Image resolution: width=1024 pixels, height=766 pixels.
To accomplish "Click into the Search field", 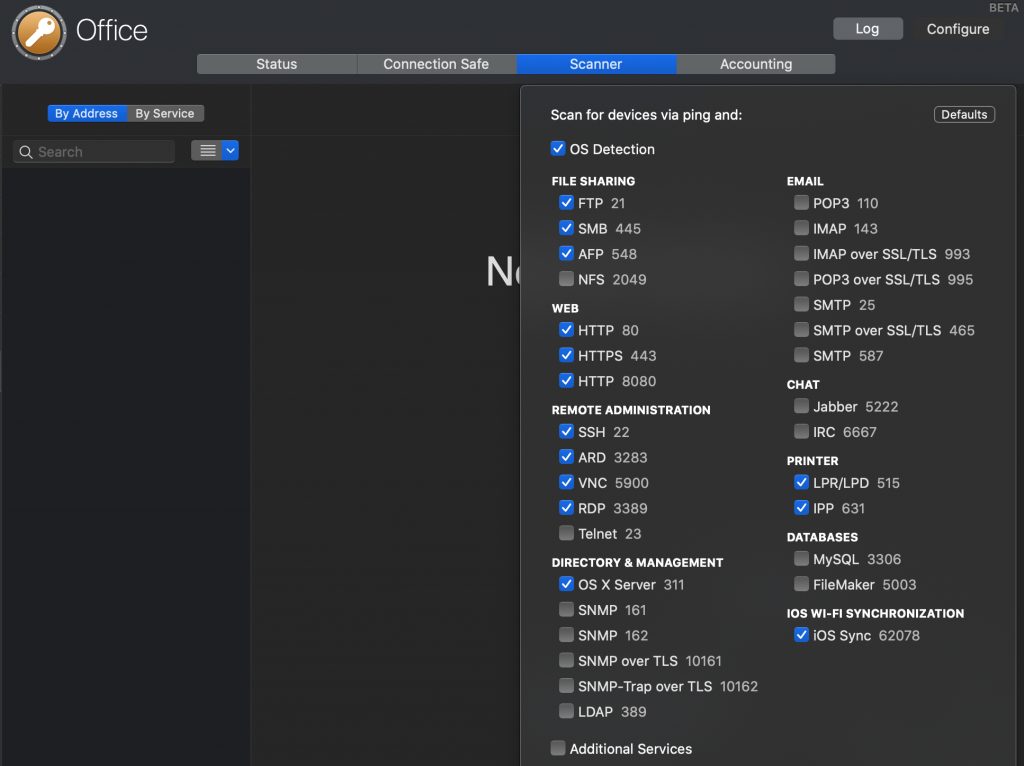I will coord(94,152).
